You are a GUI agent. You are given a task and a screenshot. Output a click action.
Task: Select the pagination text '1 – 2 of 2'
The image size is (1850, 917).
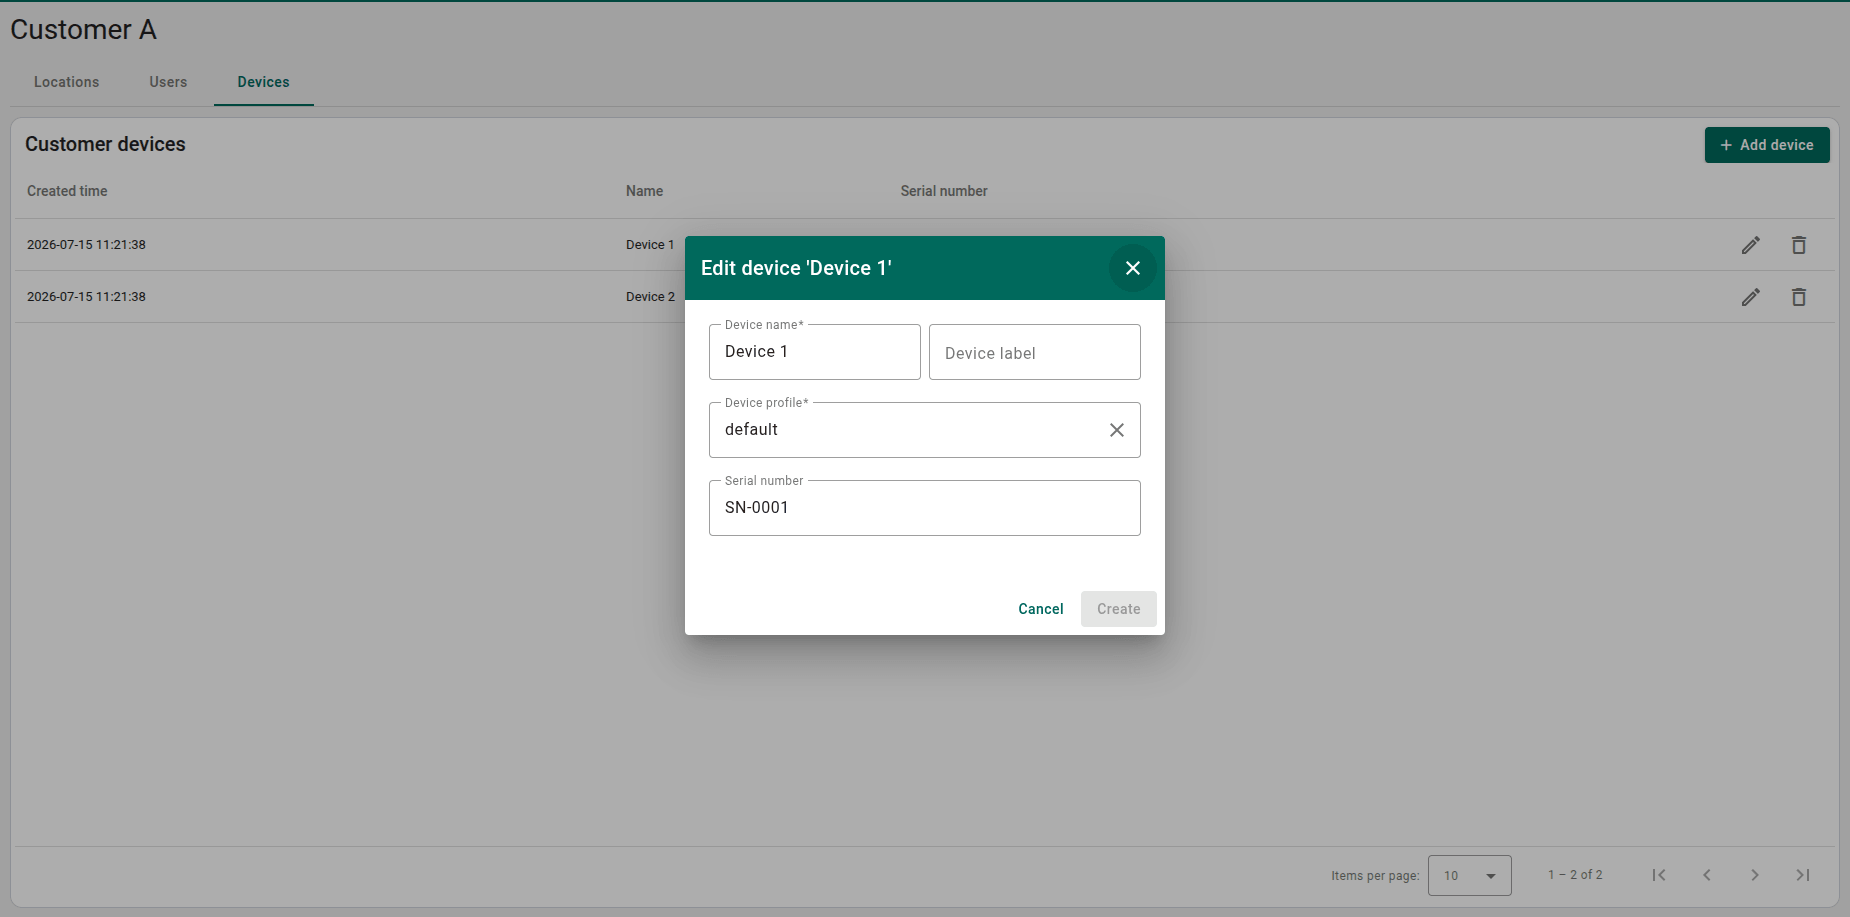pyautogui.click(x=1575, y=875)
